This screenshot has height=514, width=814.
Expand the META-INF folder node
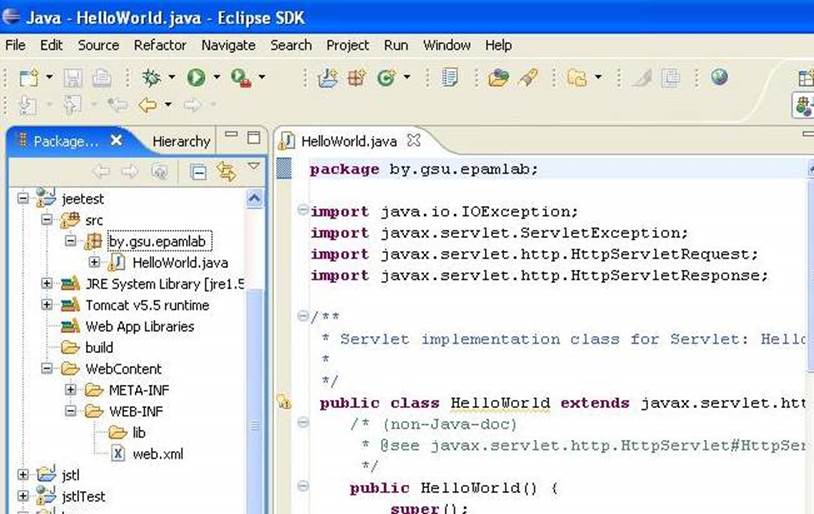(x=71, y=390)
